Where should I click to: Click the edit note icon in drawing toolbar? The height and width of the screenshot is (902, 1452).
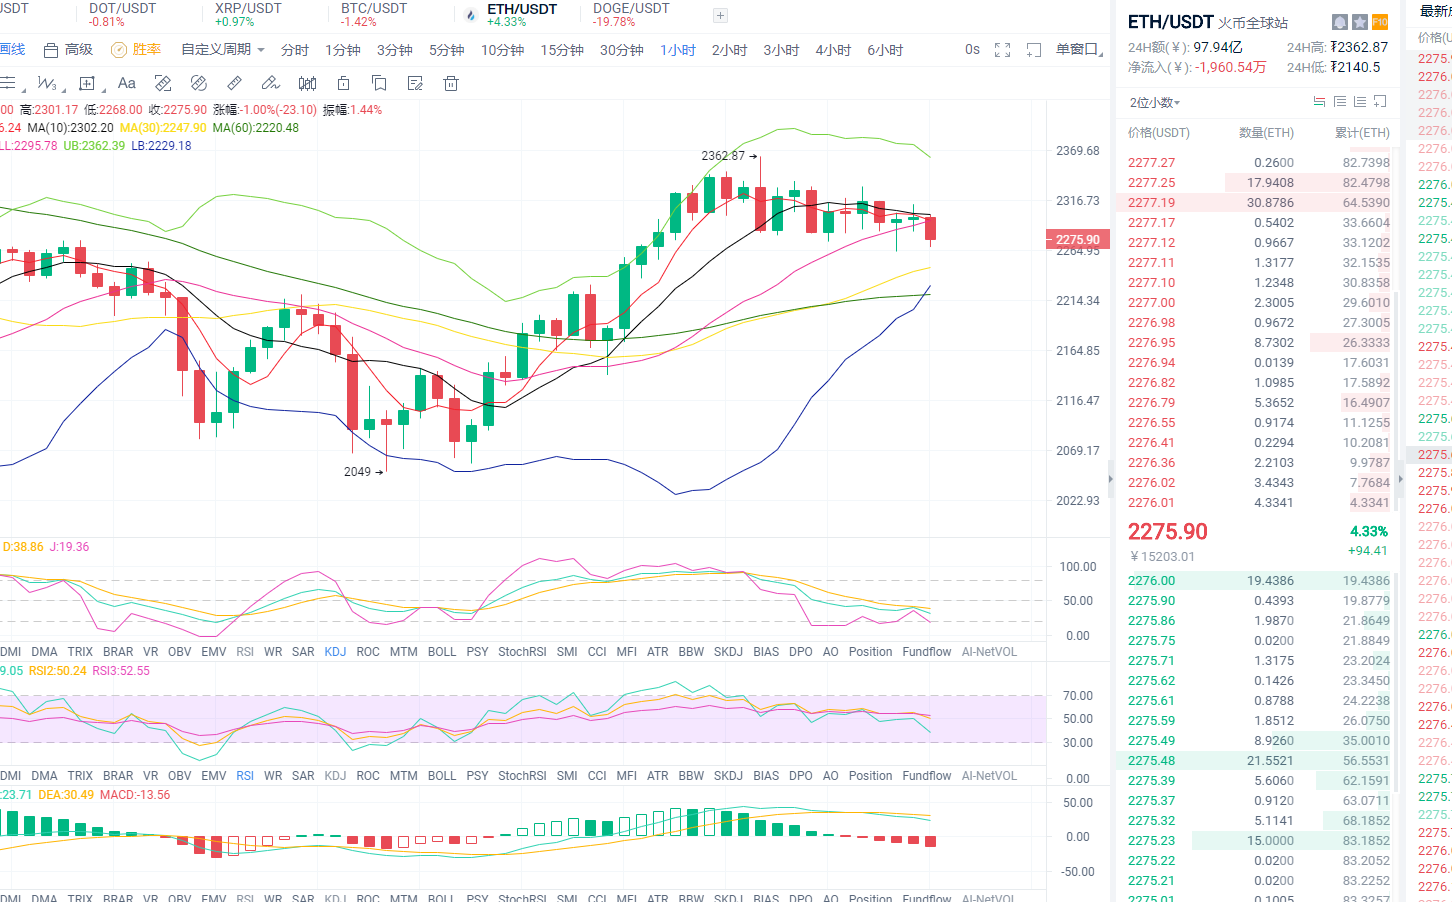(x=415, y=83)
